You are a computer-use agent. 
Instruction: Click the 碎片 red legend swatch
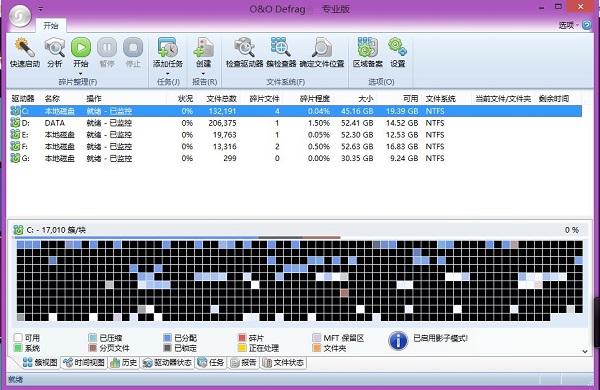click(242, 338)
